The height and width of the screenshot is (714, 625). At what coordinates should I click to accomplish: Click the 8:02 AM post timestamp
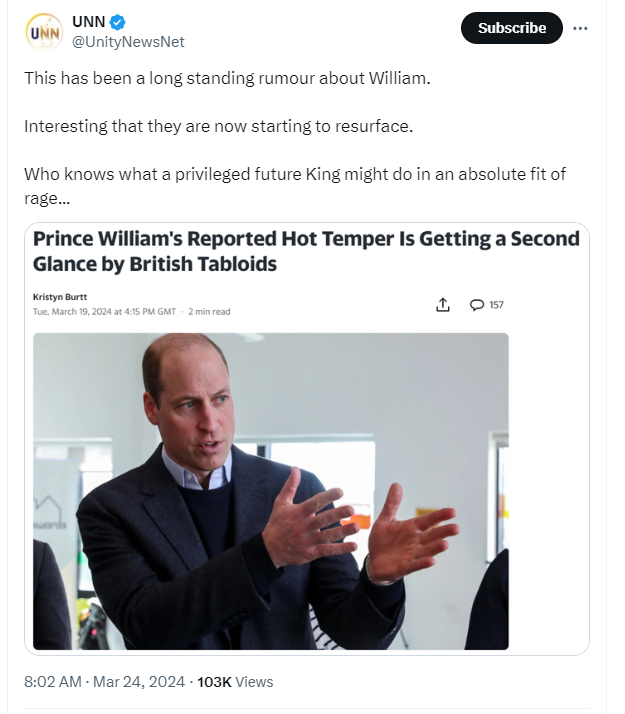click(x=52, y=681)
